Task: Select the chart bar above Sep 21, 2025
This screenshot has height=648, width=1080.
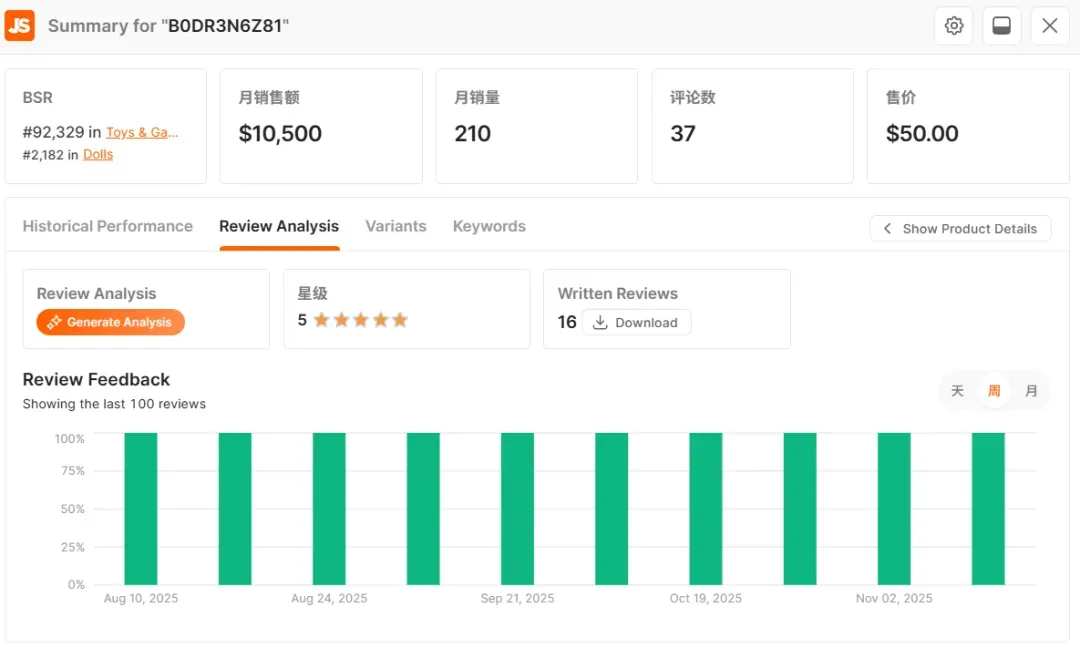Action: click(517, 509)
